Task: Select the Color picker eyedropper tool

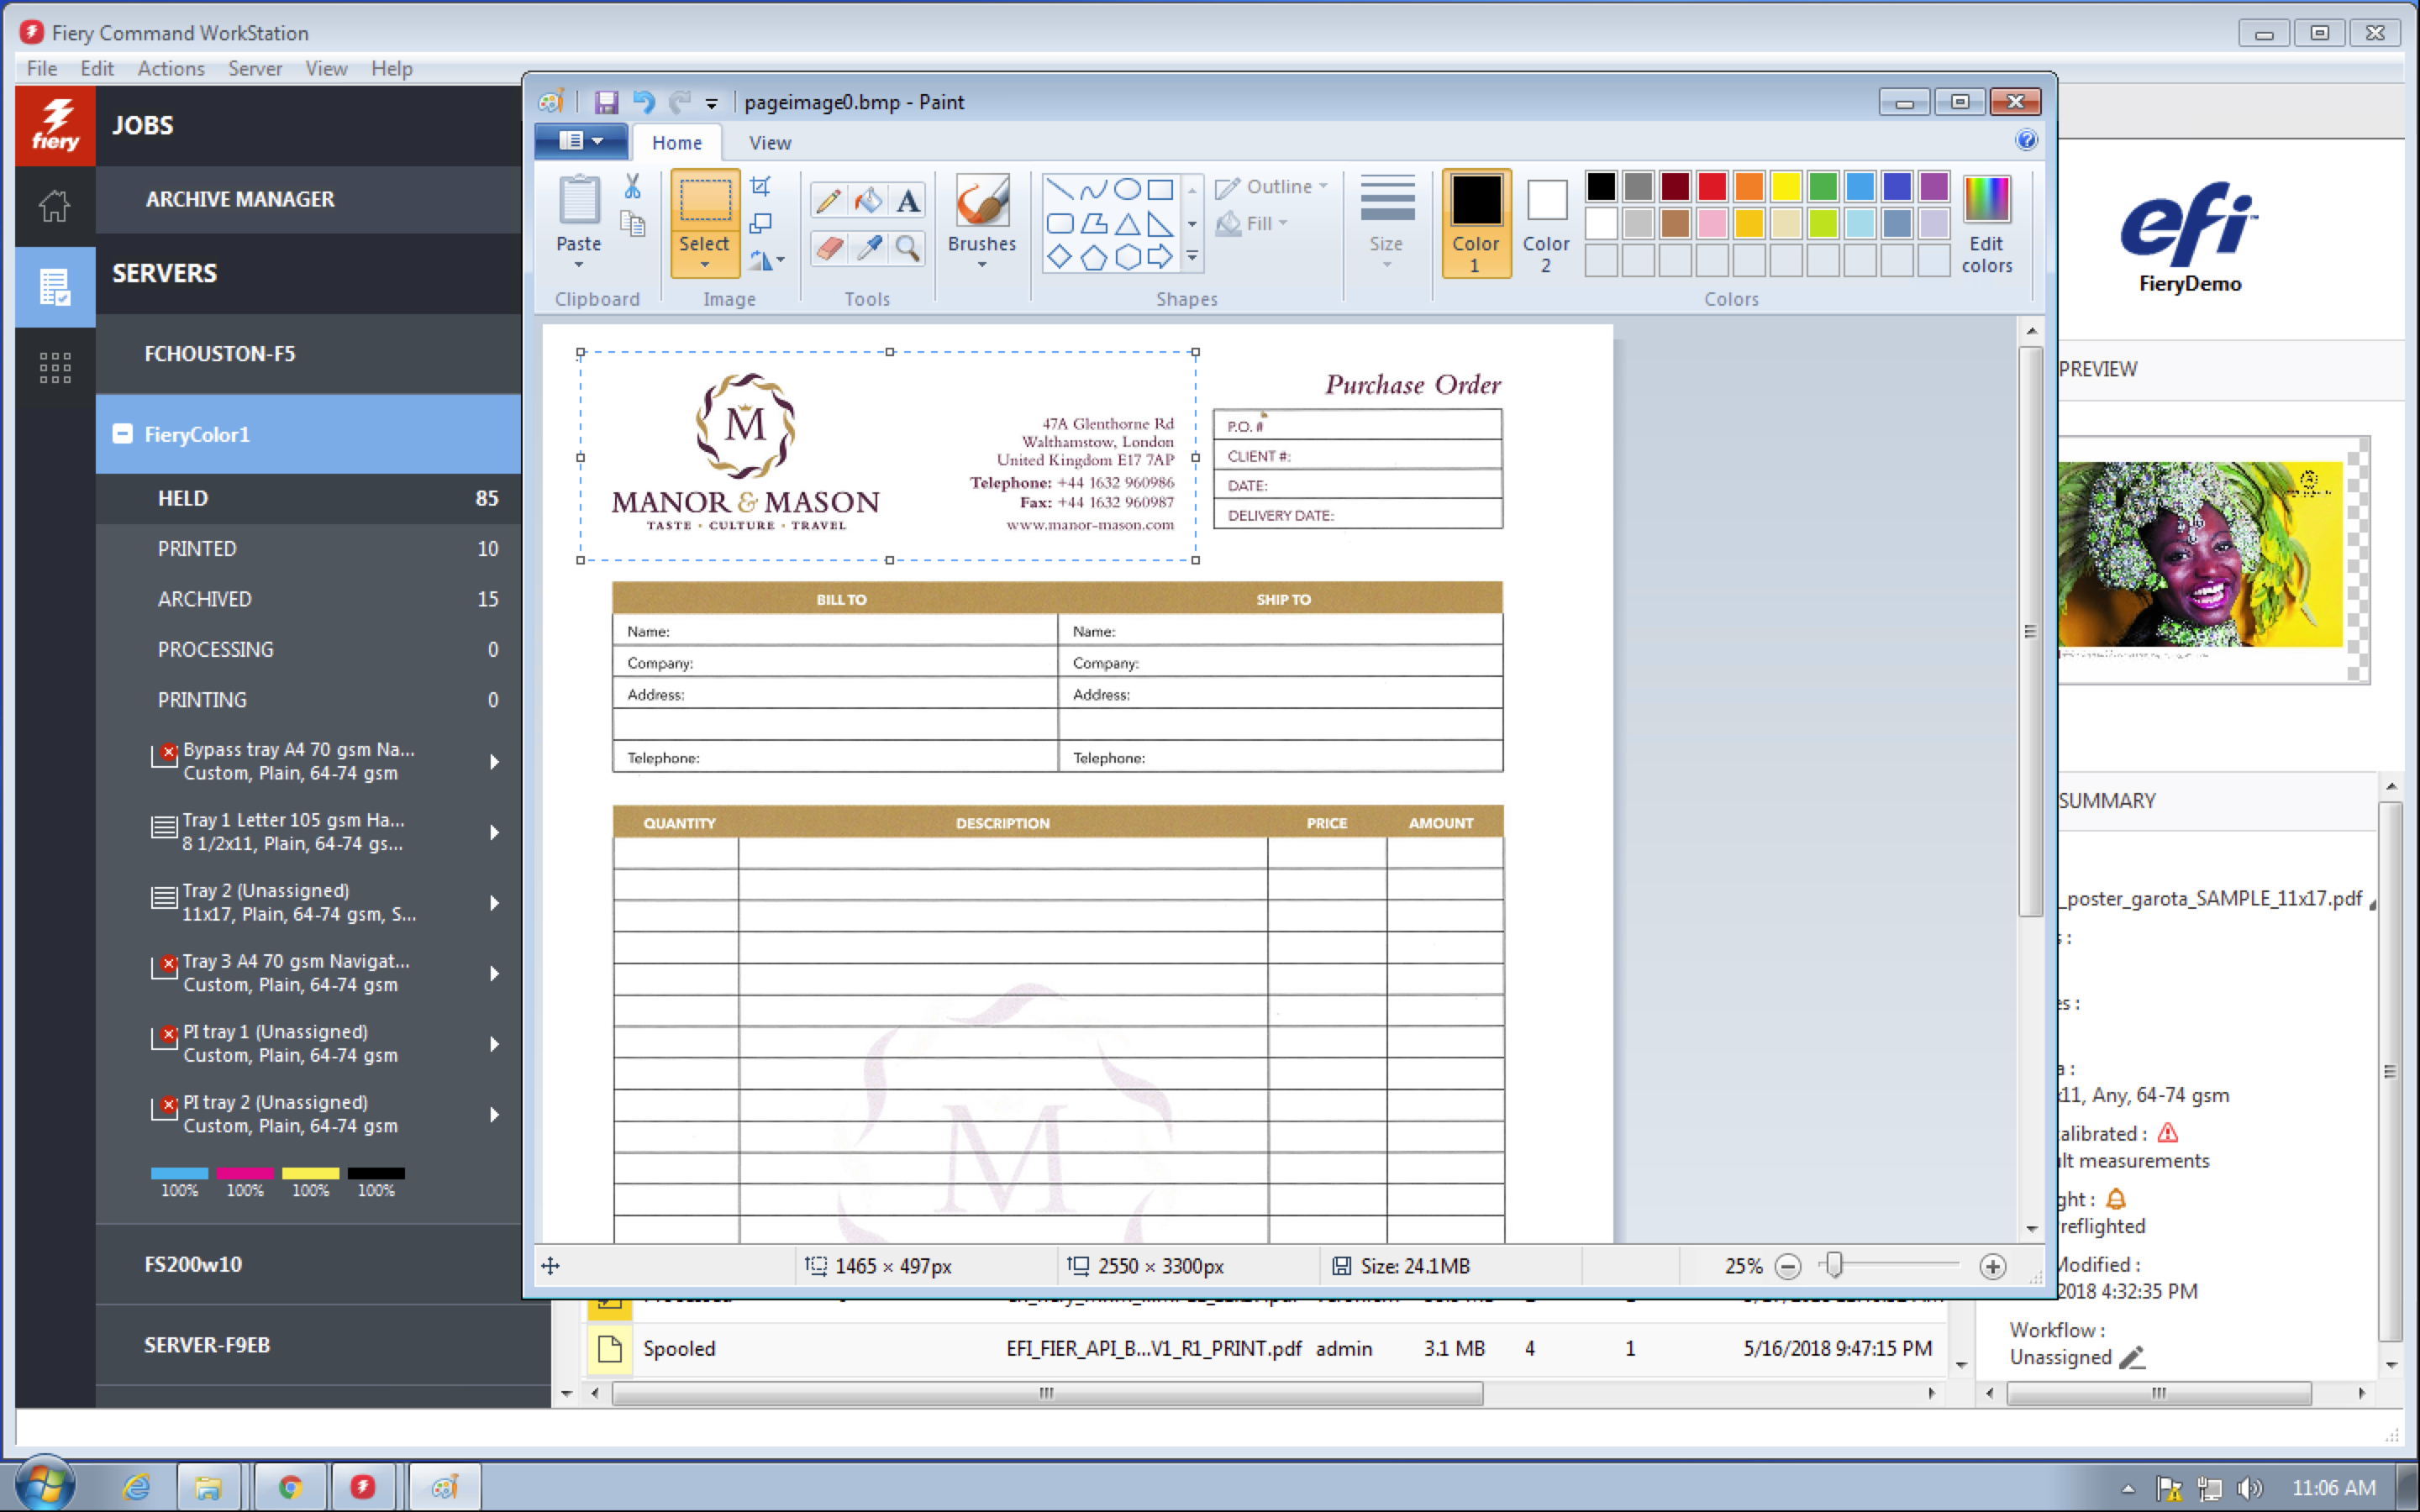Action: click(867, 247)
